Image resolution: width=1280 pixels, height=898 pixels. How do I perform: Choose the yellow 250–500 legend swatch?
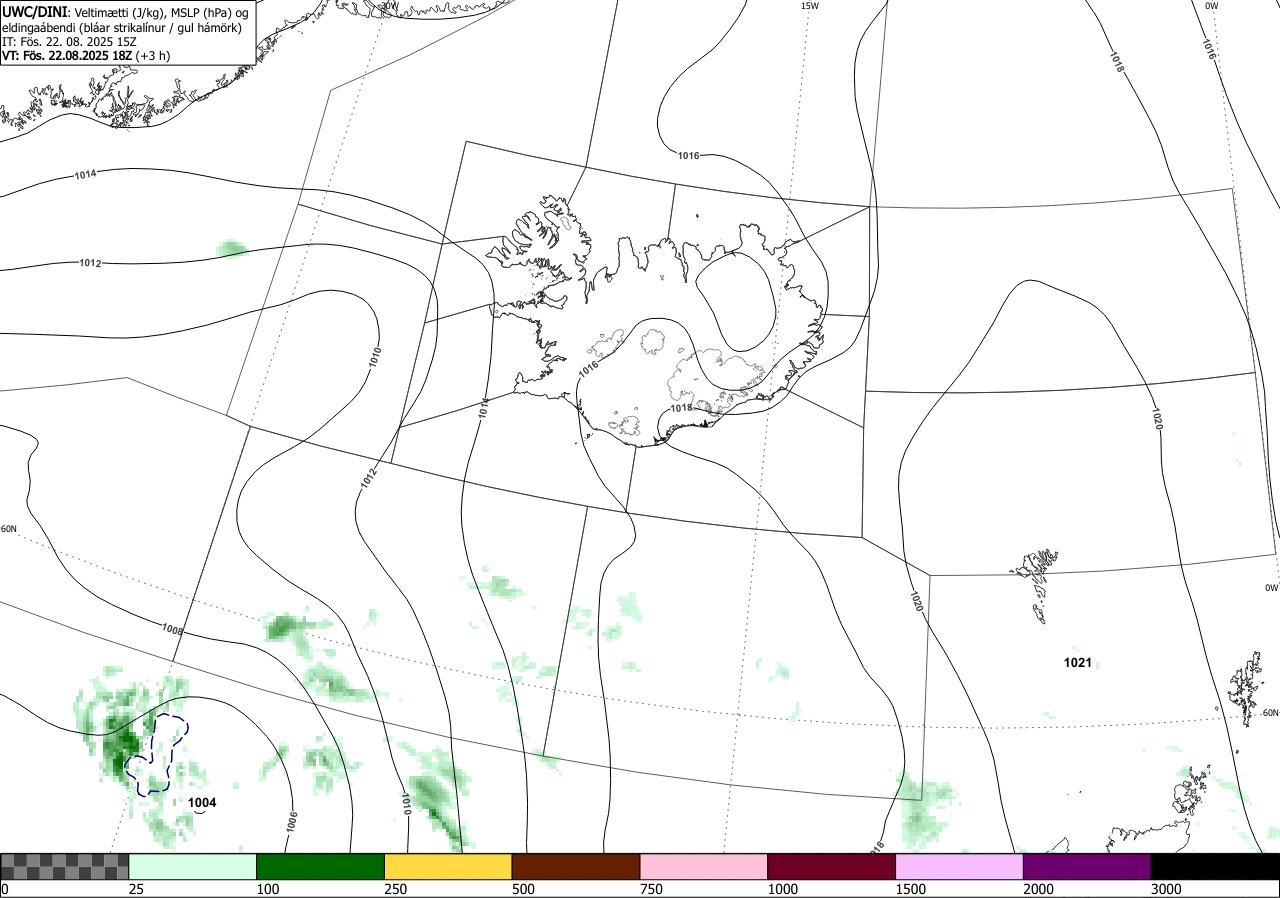448,866
